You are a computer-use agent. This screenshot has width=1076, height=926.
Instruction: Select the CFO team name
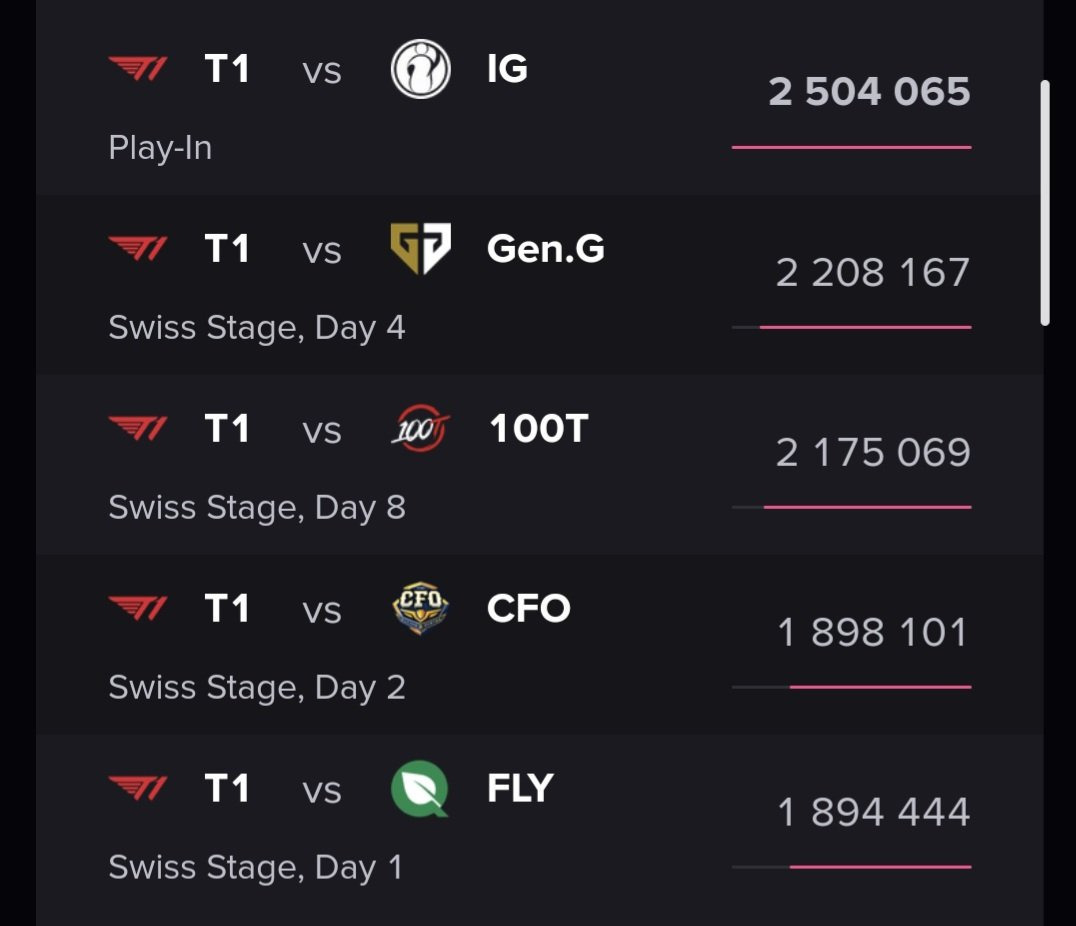[528, 609]
